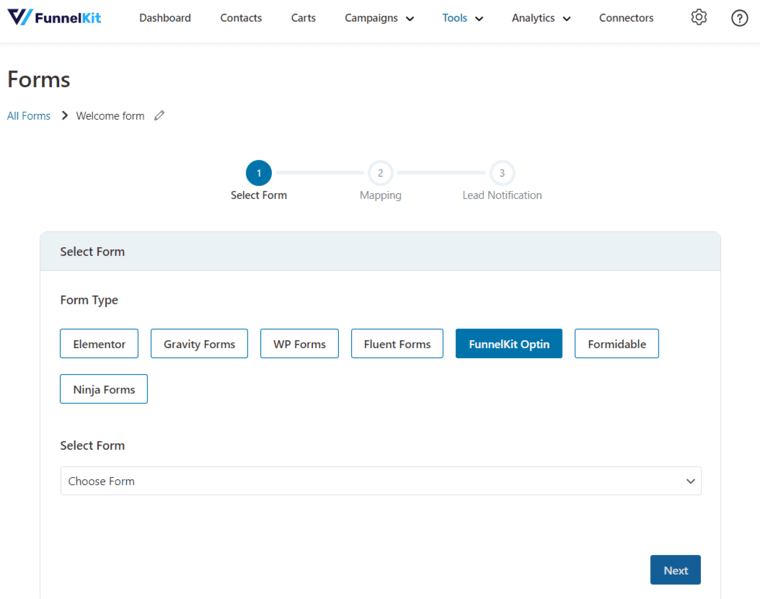Choose Elementor form type
This screenshot has height=599, width=760.
(x=99, y=344)
